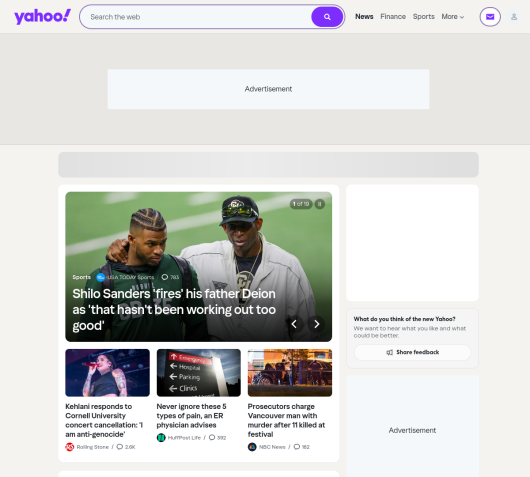Viewport: 530px width, 477px height.
Task: Open the Kehlani concert photo thumbnail
Action: 107,373
